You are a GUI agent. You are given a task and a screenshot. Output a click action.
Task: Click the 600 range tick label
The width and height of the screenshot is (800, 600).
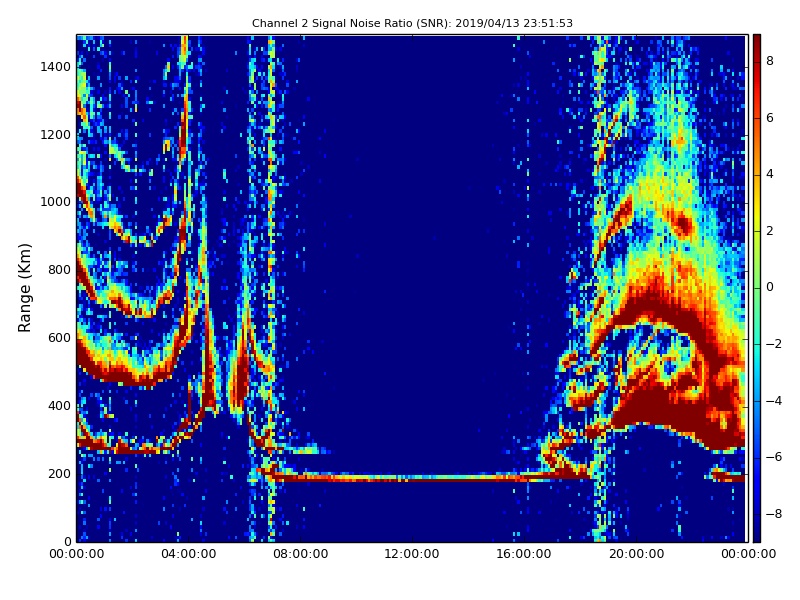coord(59,338)
